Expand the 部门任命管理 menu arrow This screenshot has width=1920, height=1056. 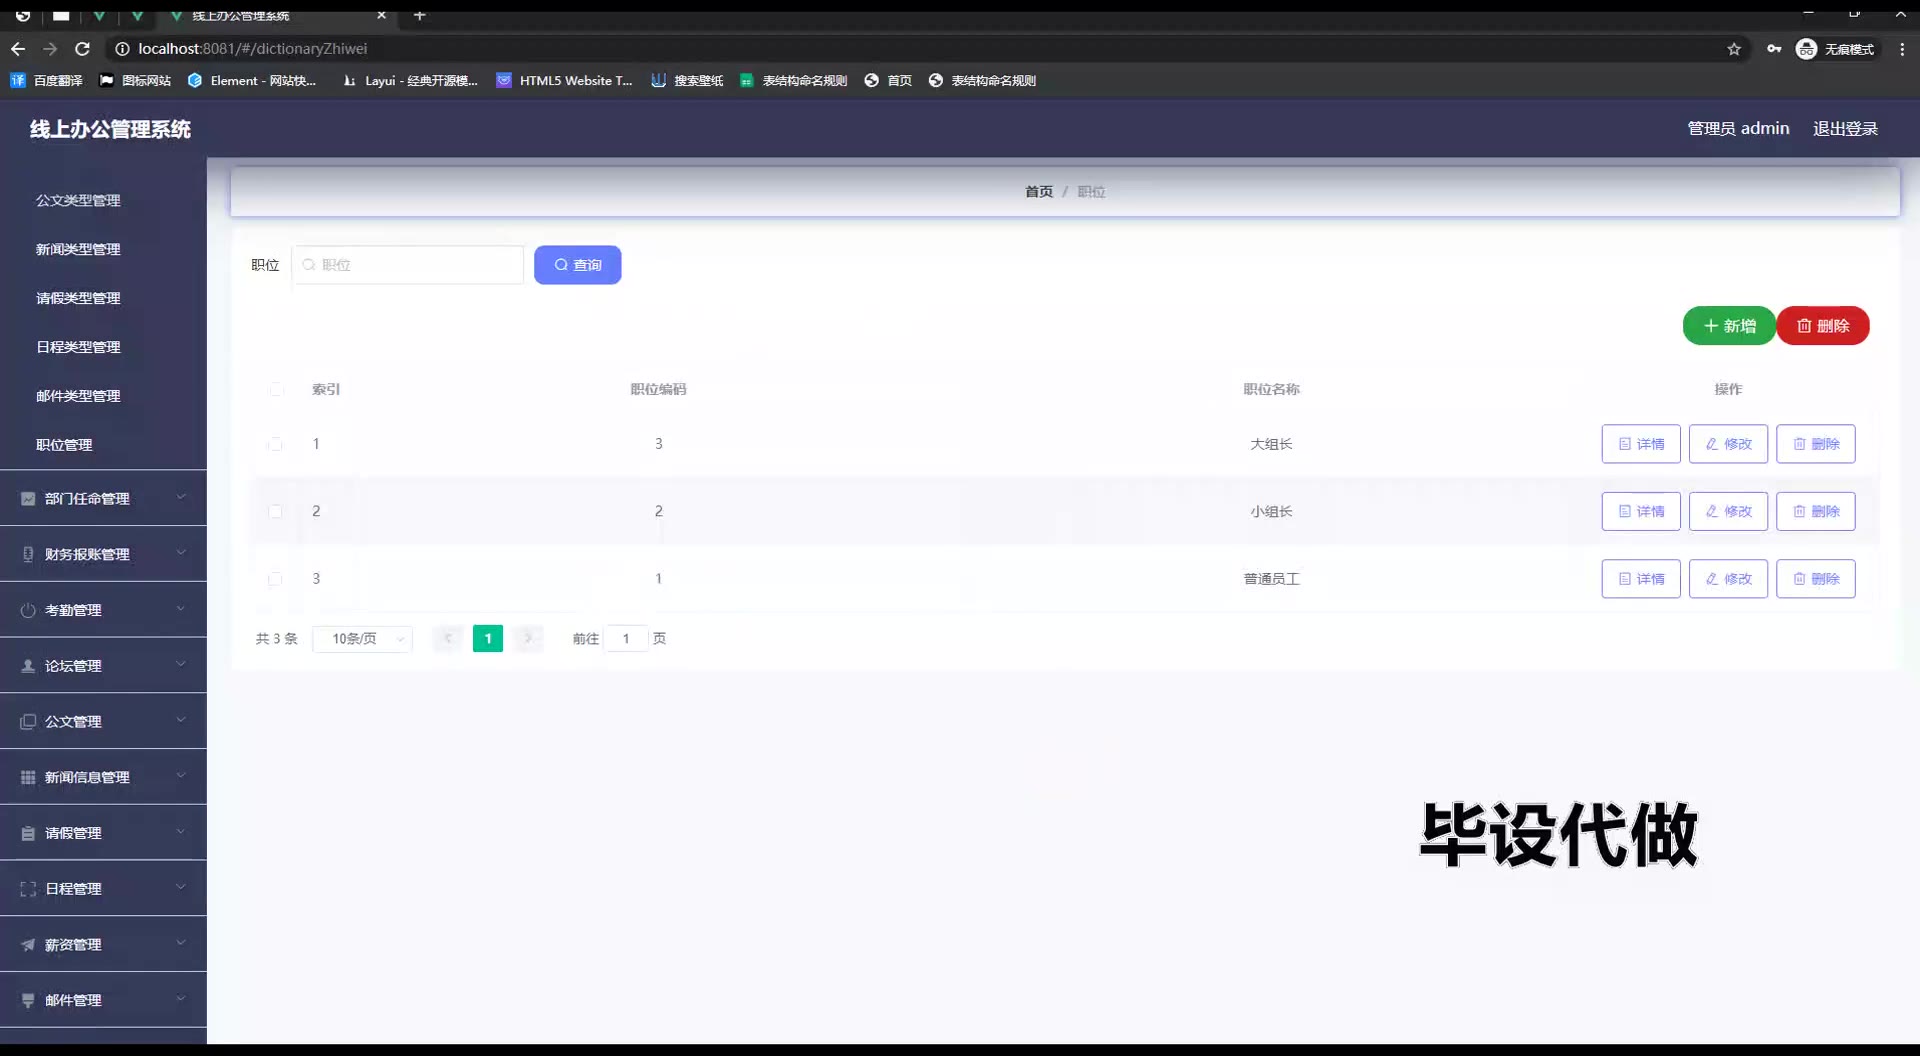pyautogui.click(x=181, y=497)
